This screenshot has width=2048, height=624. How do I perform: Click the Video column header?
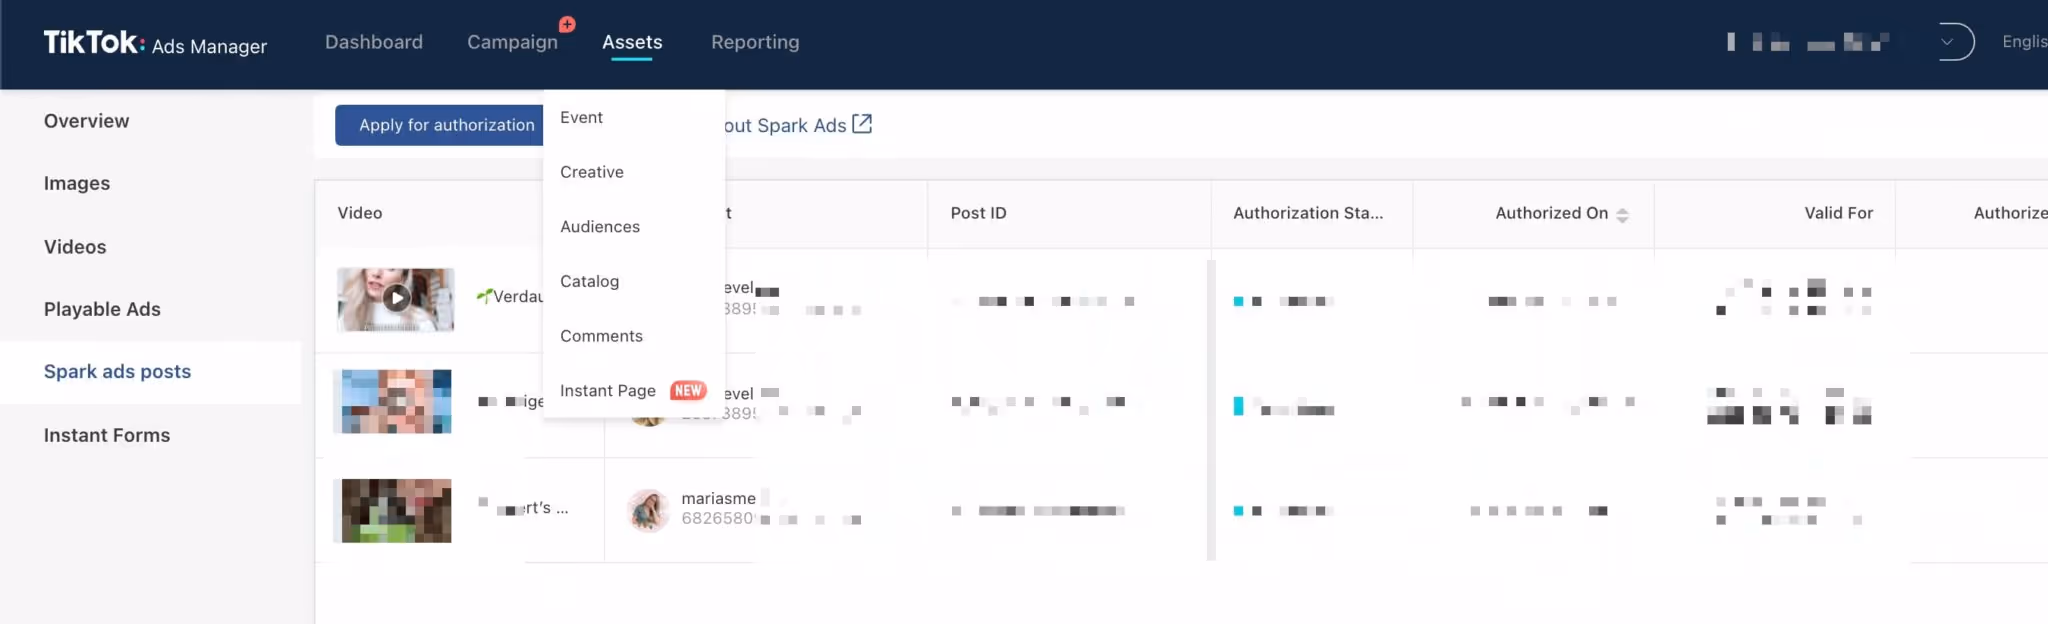(x=360, y=213)
